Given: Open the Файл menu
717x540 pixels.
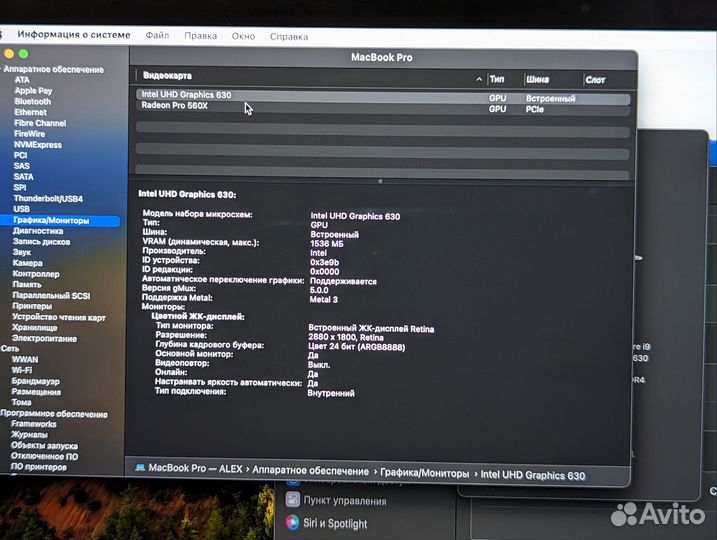Looking at the screenshot, I should point(157,35).
